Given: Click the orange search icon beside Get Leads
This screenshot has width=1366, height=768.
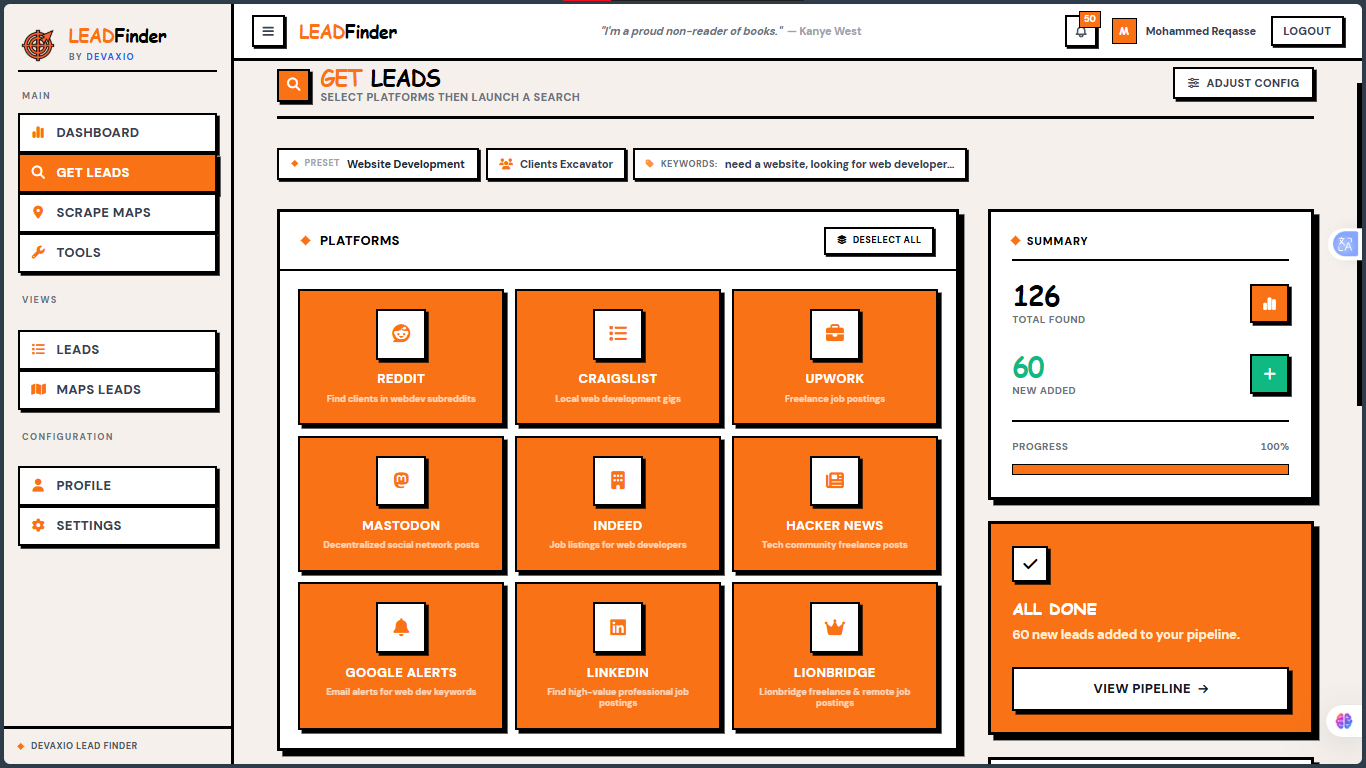Looking at the screenshot, I should [293, 85].
